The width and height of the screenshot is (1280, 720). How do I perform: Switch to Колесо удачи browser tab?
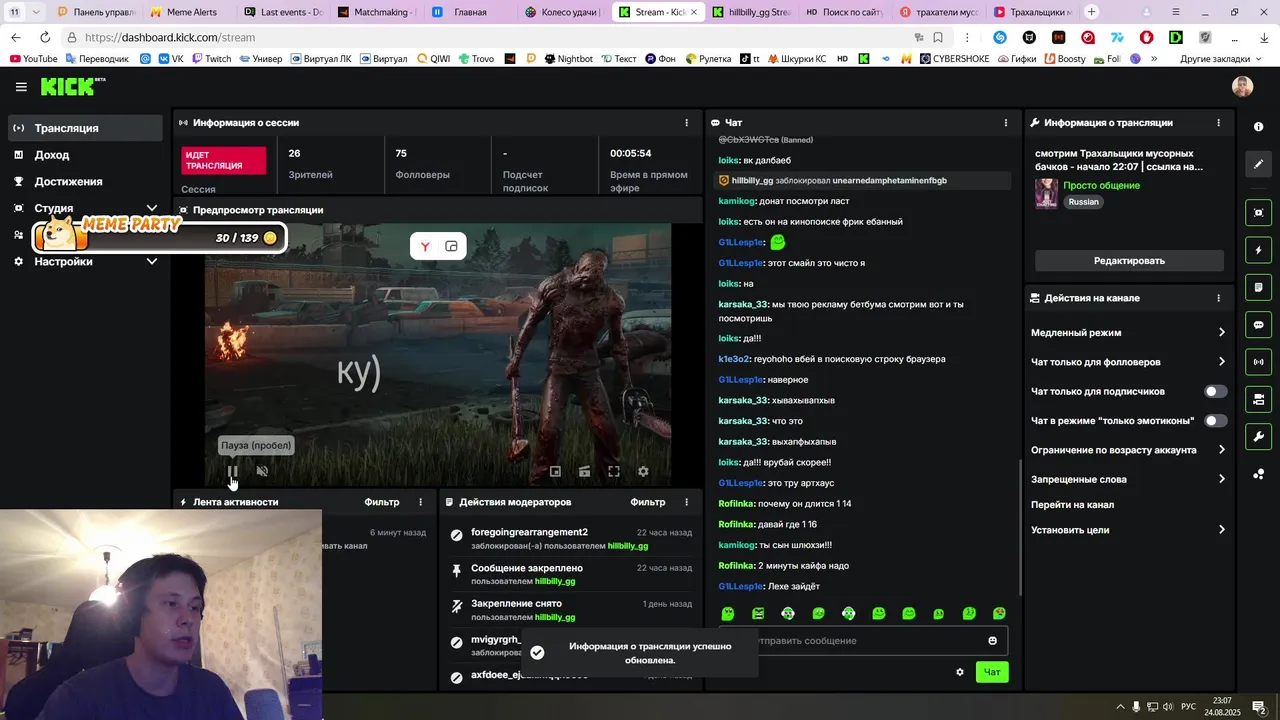point(562,12)
